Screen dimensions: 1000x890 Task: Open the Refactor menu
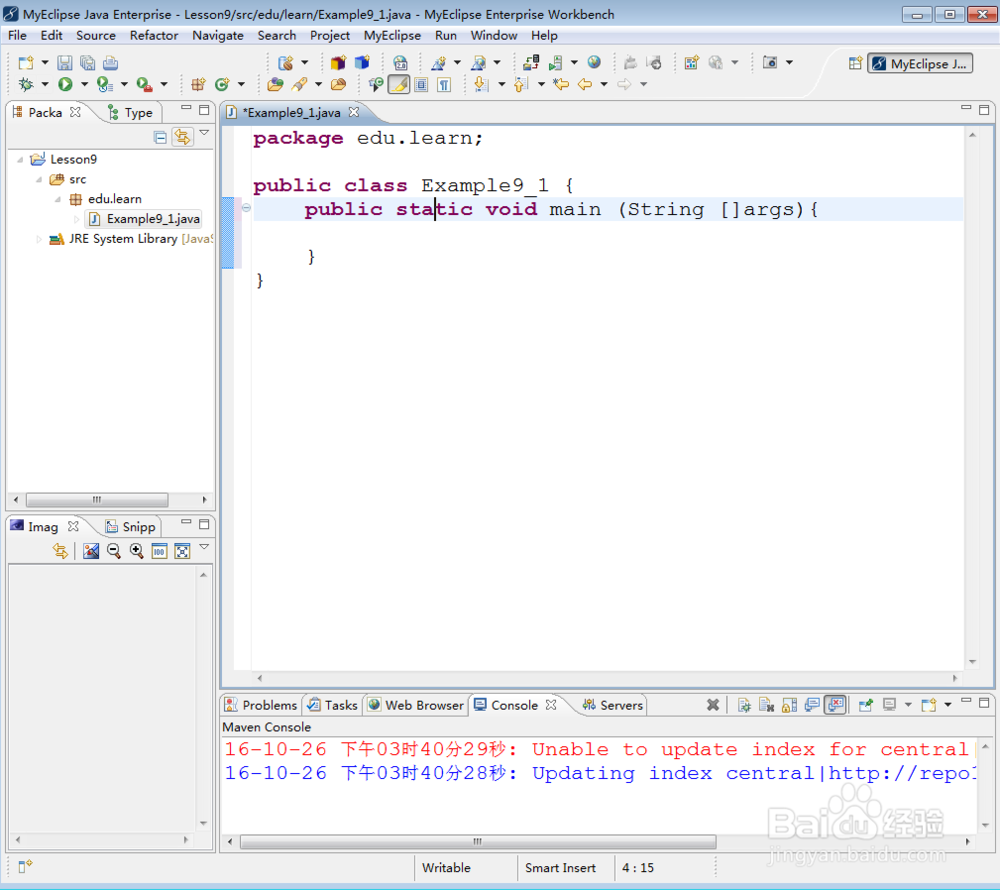click(154, 36)
